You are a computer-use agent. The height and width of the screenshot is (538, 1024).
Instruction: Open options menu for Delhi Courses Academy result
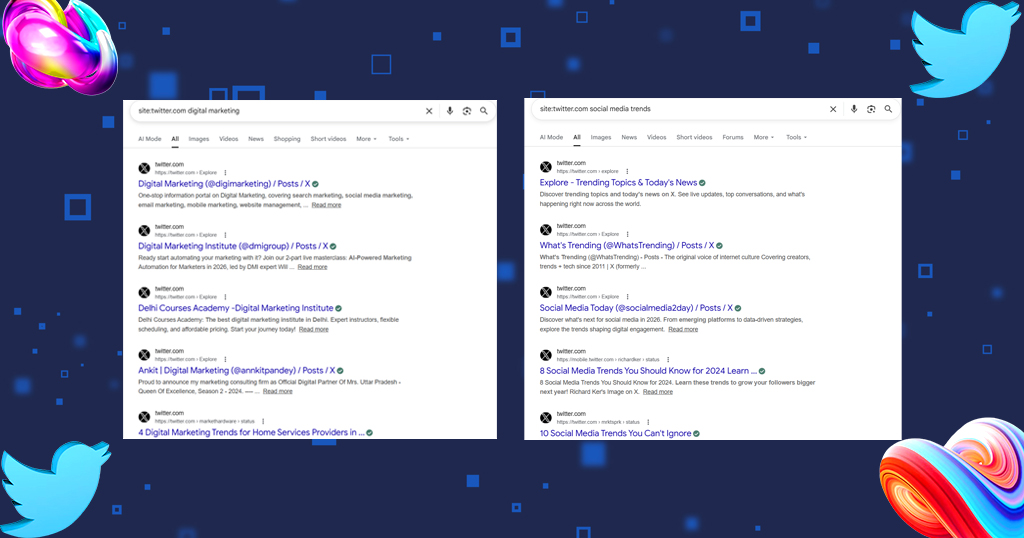225,297
